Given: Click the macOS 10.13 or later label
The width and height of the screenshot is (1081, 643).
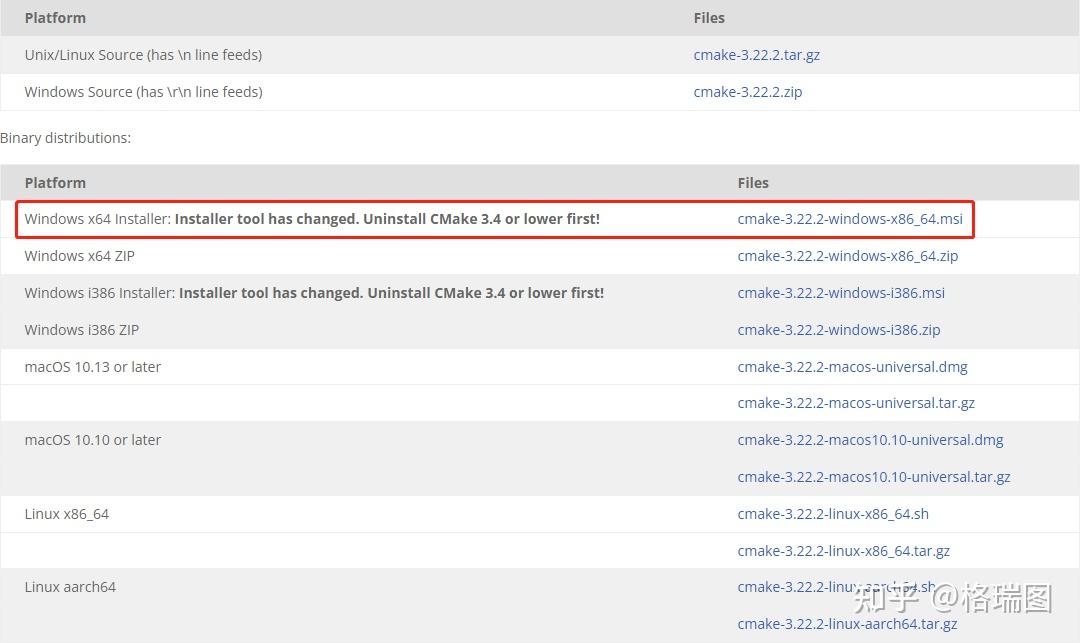Looking at the screenshot, I should (x=92, y=367).
